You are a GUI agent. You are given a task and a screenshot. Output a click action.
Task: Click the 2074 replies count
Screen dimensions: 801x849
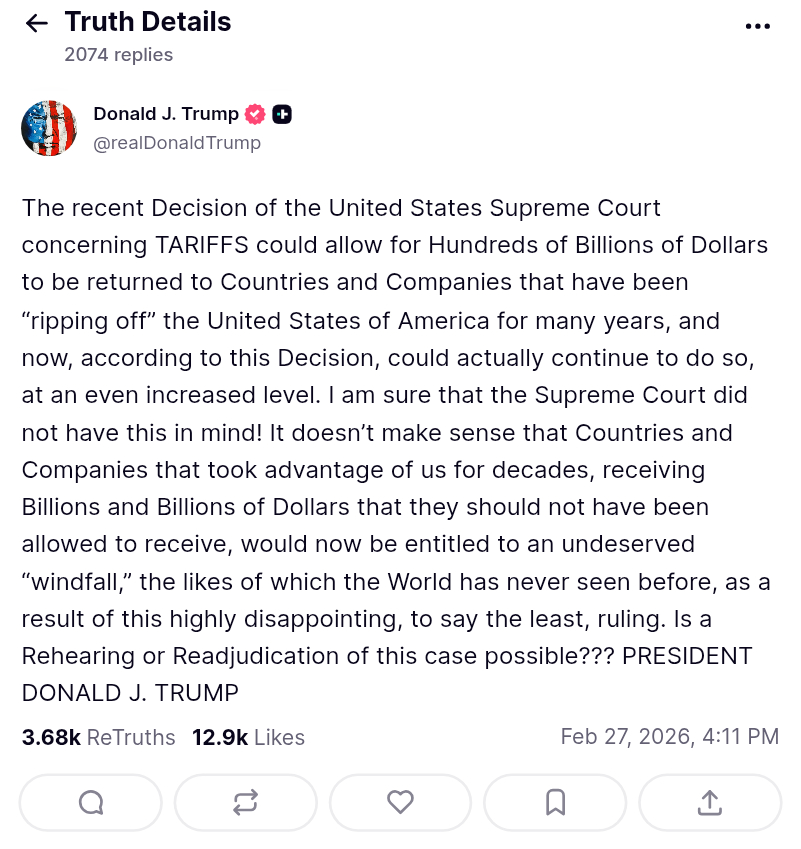tap(118, 55)
